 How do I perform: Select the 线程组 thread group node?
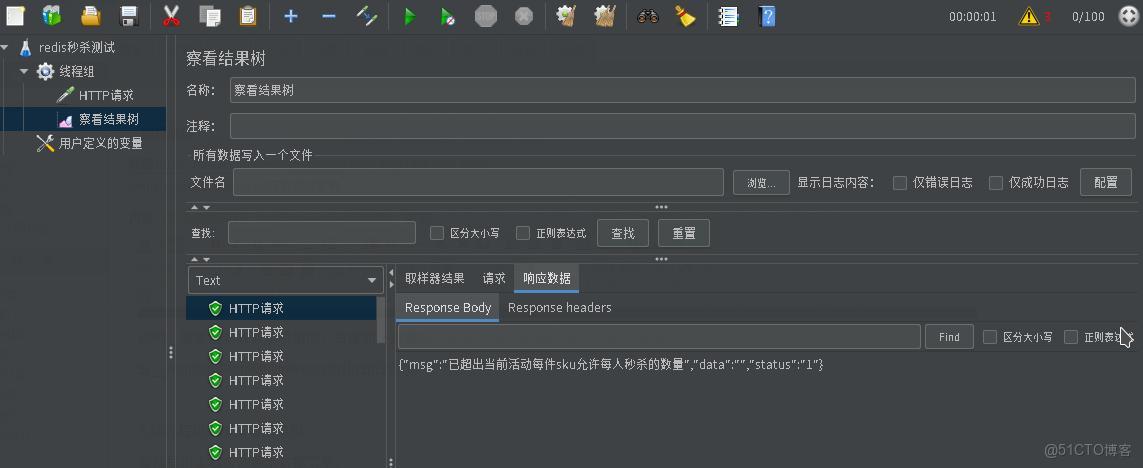[77, 71]
